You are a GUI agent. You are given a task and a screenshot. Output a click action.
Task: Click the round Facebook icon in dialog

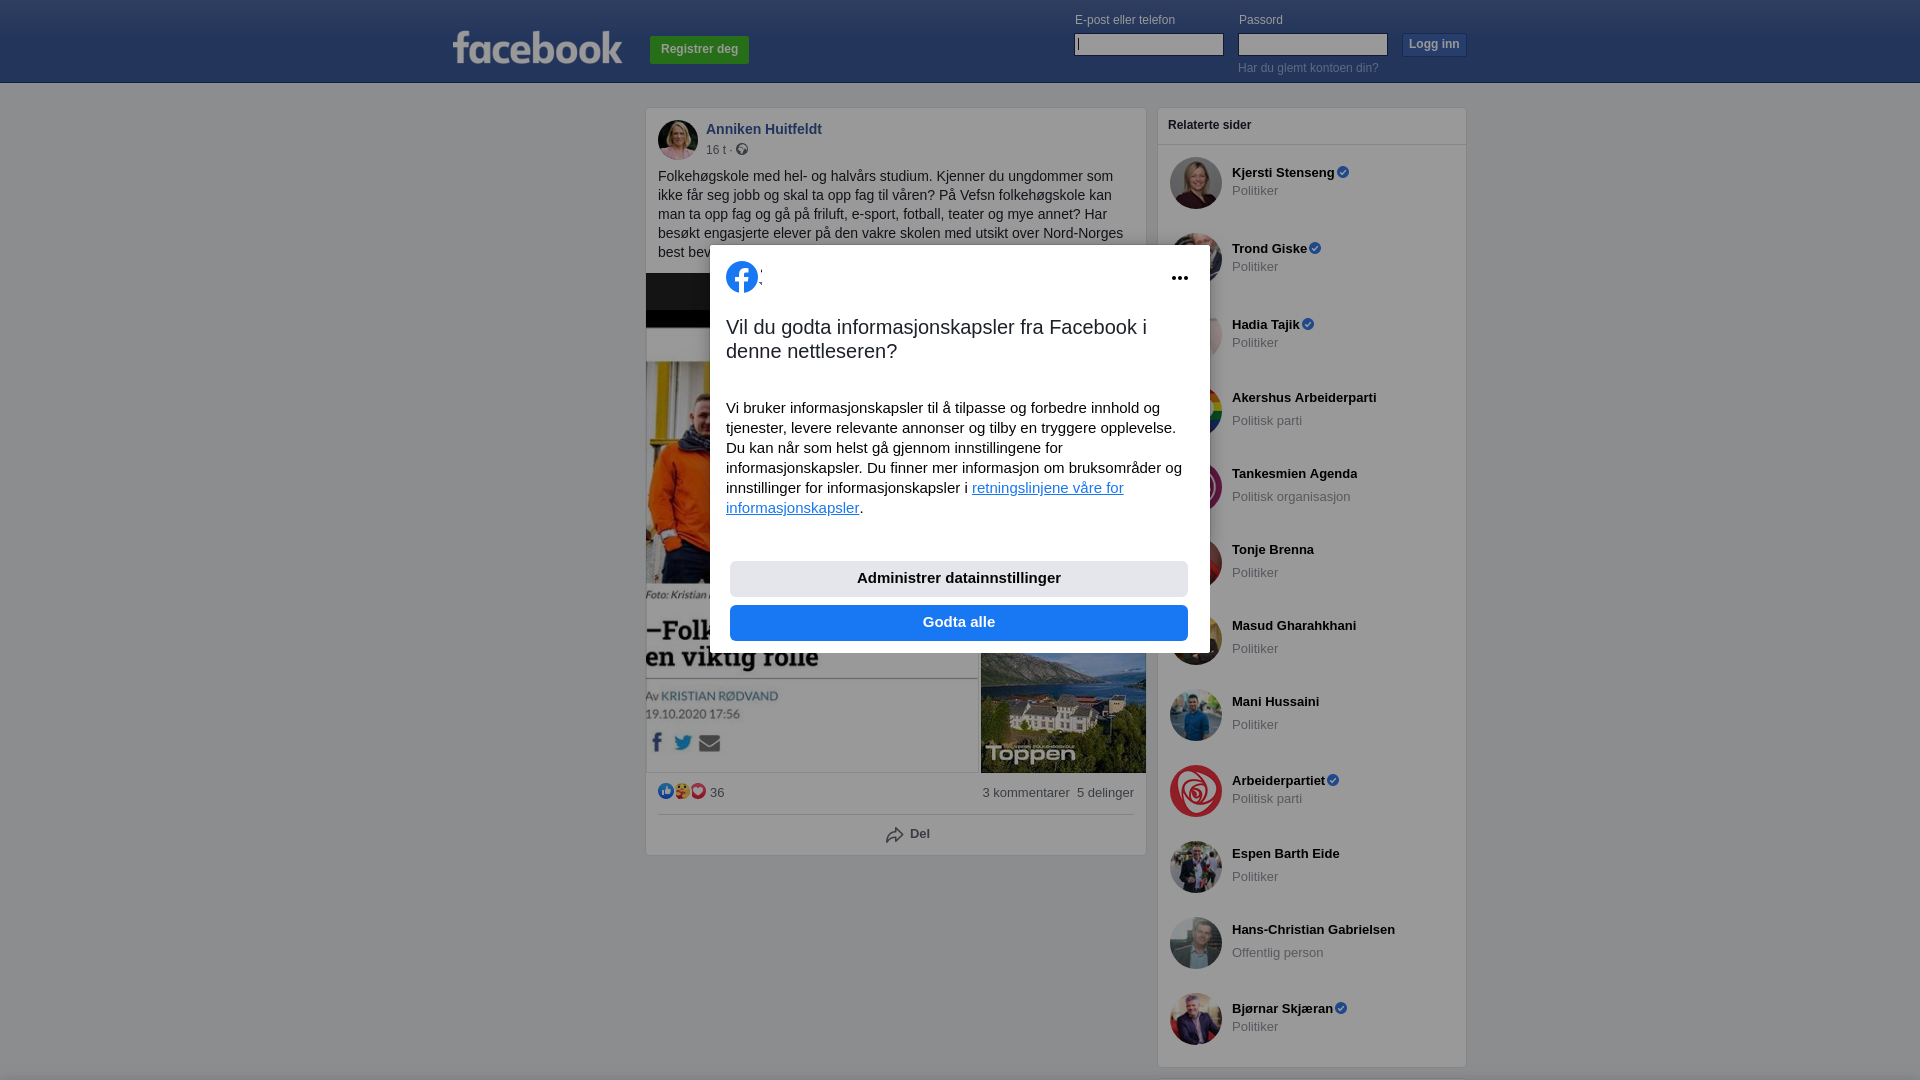click(x=742, y=277)
